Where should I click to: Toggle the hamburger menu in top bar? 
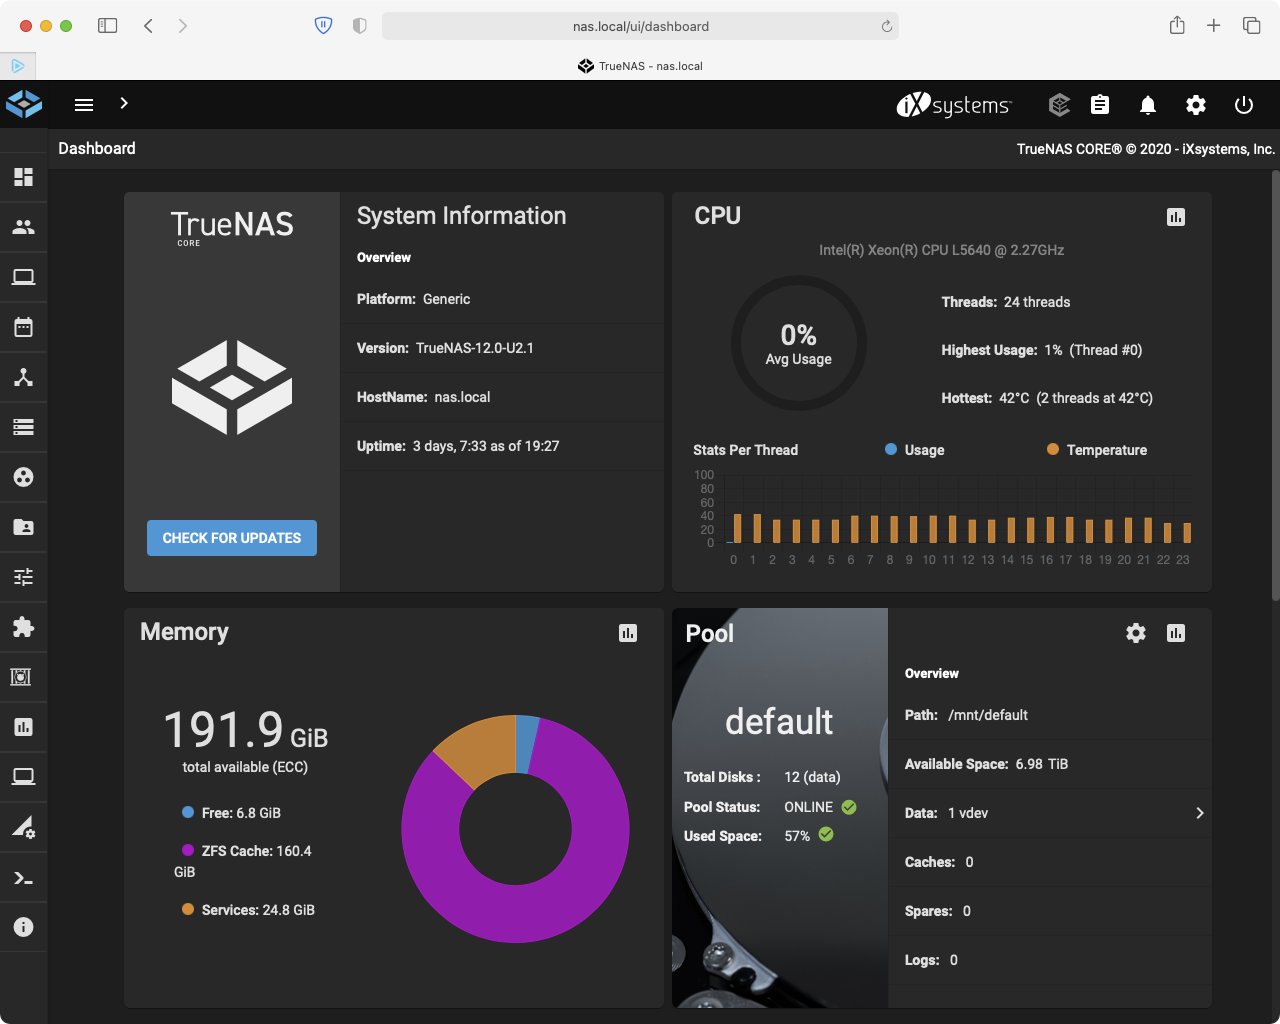point(84,104)
